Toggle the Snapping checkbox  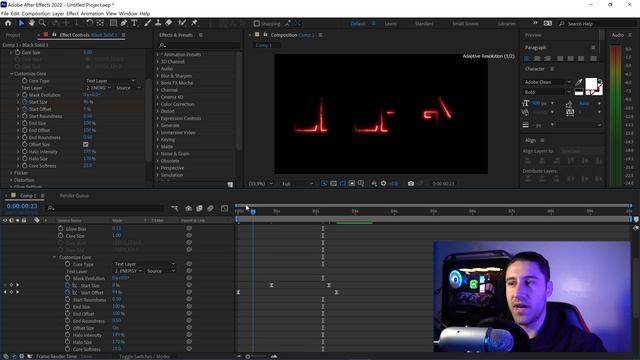(257, 24)
